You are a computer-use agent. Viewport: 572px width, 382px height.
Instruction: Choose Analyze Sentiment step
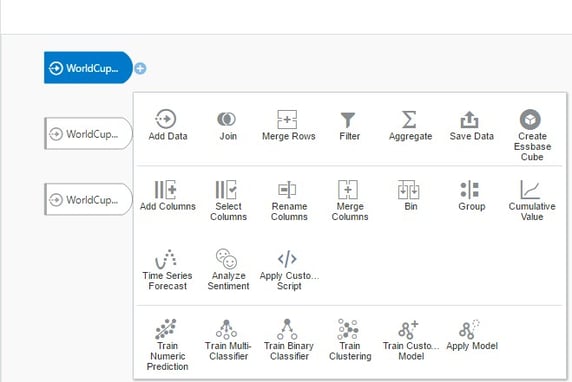[228, 270]
